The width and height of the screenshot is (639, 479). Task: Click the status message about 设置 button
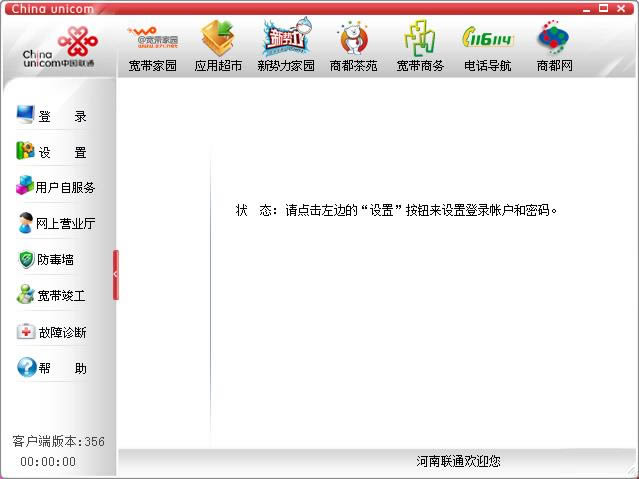(396, 210)
